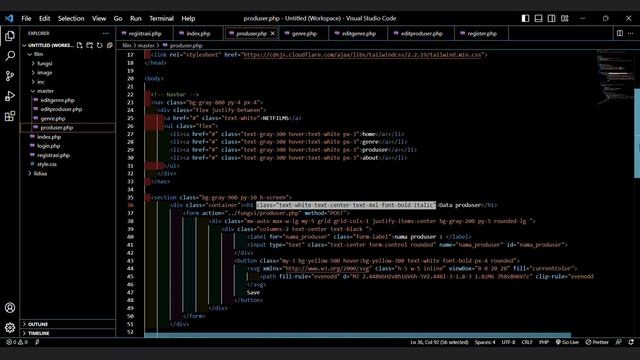This screenshot has height=360, width=640.
Task: Change indentation via Spaces: 4
Action: click(485, 342)
